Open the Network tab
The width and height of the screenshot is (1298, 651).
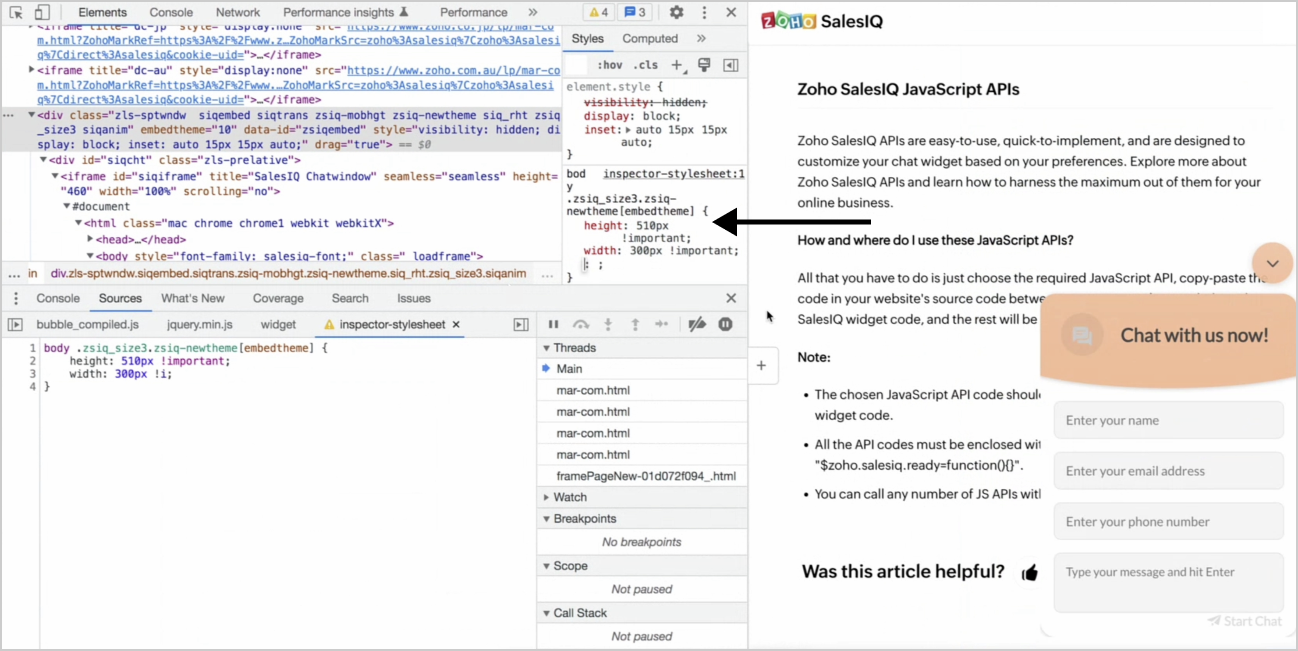(238, 13)
